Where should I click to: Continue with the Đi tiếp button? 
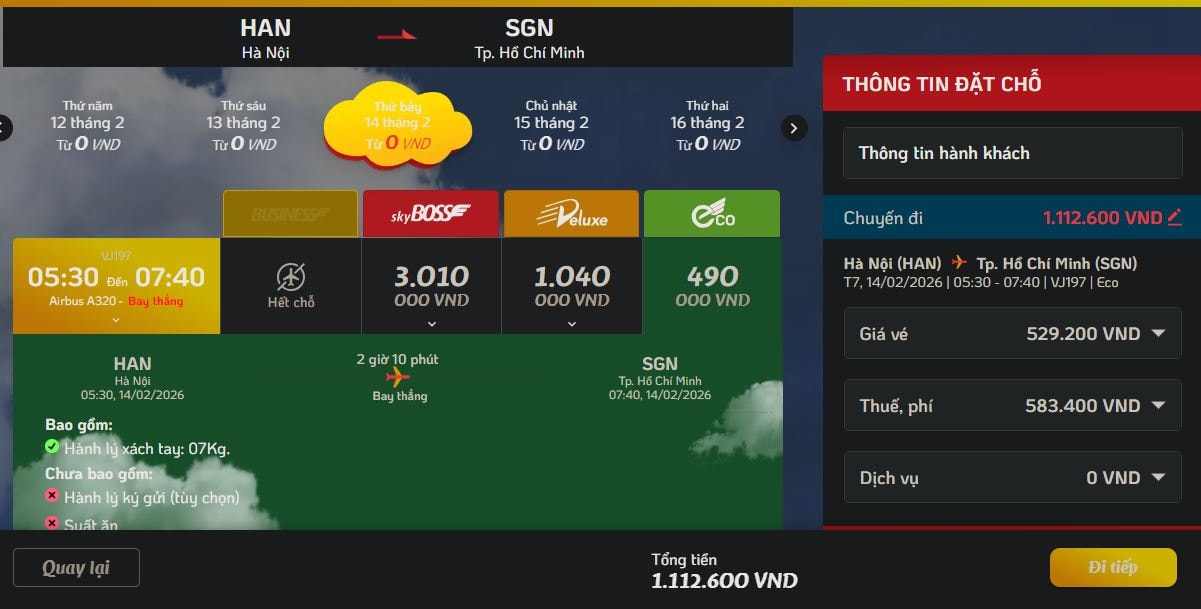coord(1113,568)
